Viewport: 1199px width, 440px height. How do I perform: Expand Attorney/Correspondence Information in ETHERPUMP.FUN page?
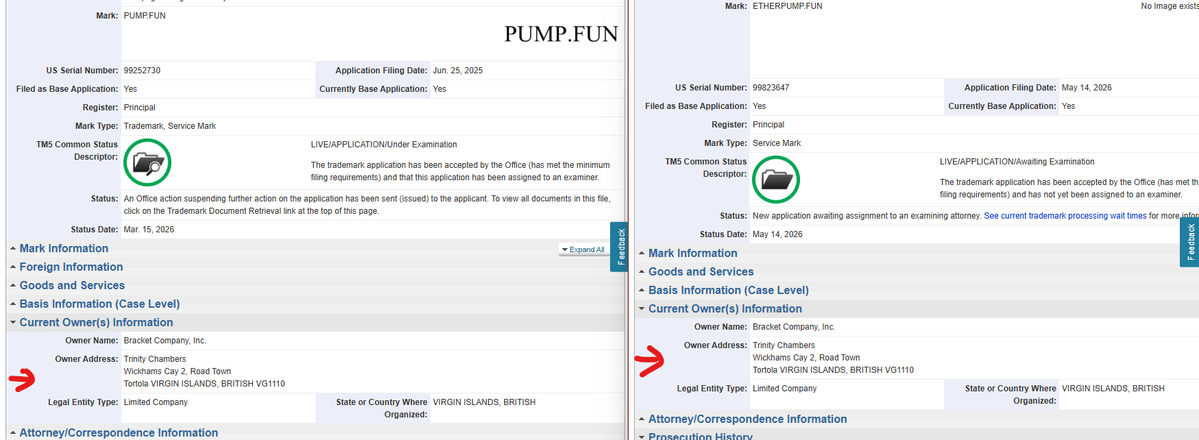click(748, 419)
